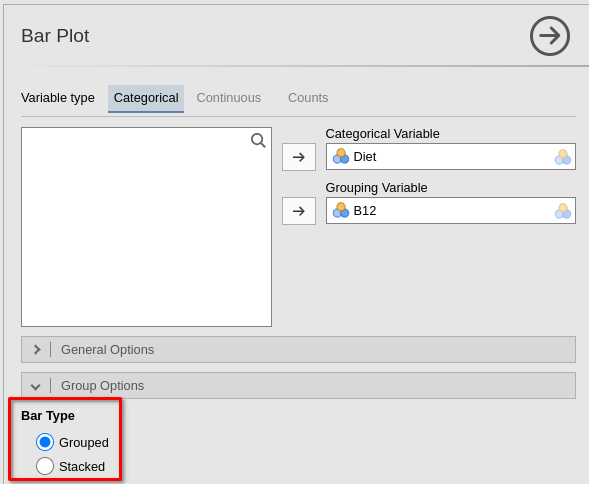Select the Grouped bar type
Screen dimensions: 589x484
click(x=45, y=442)
